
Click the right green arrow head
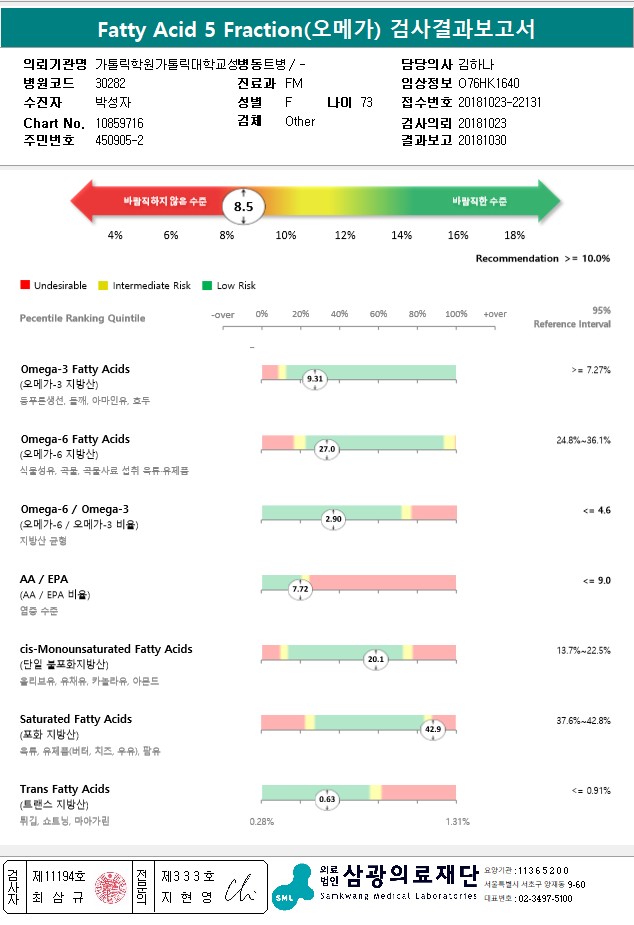[549, 201]
